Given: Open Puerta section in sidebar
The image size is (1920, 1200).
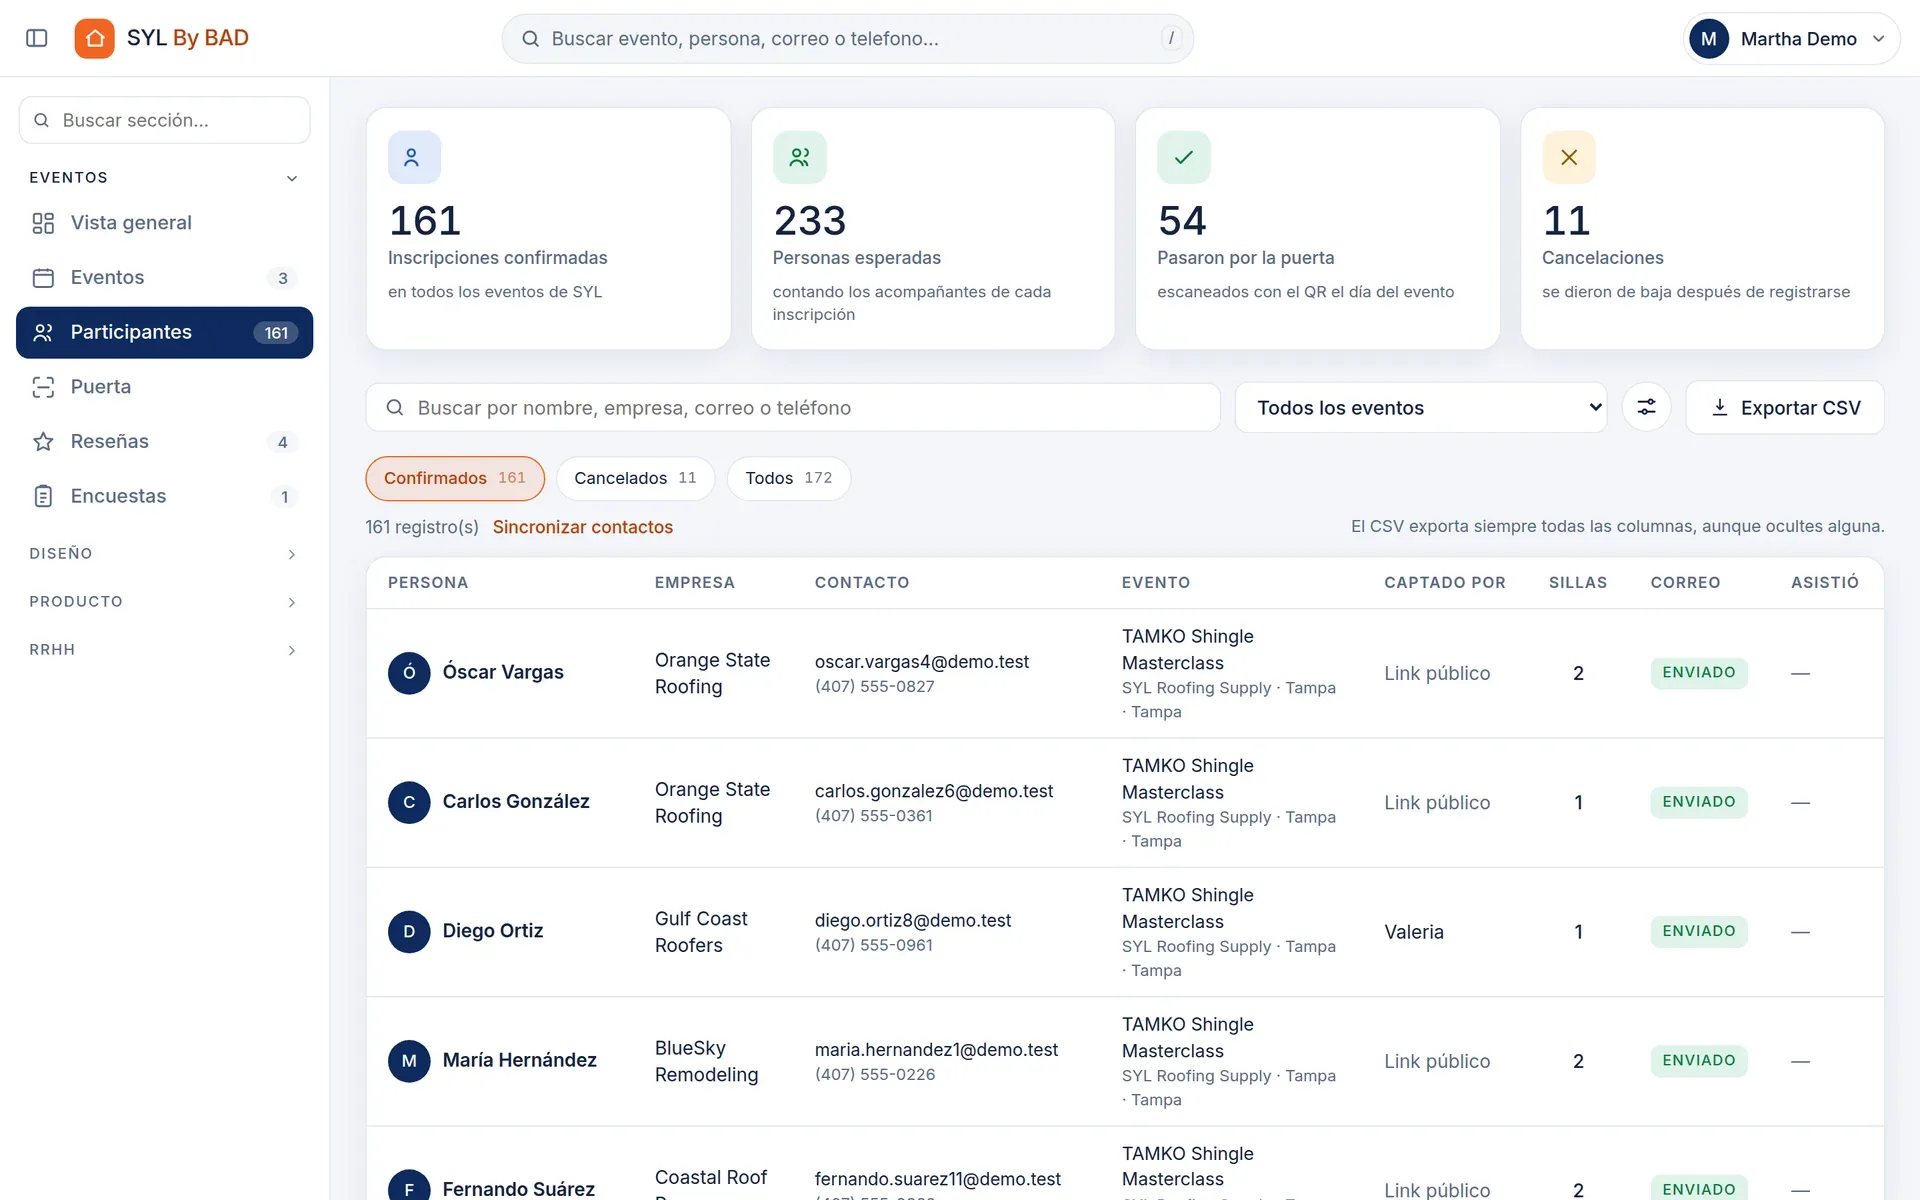Looking at the screenshot, I should click(164, 387).
